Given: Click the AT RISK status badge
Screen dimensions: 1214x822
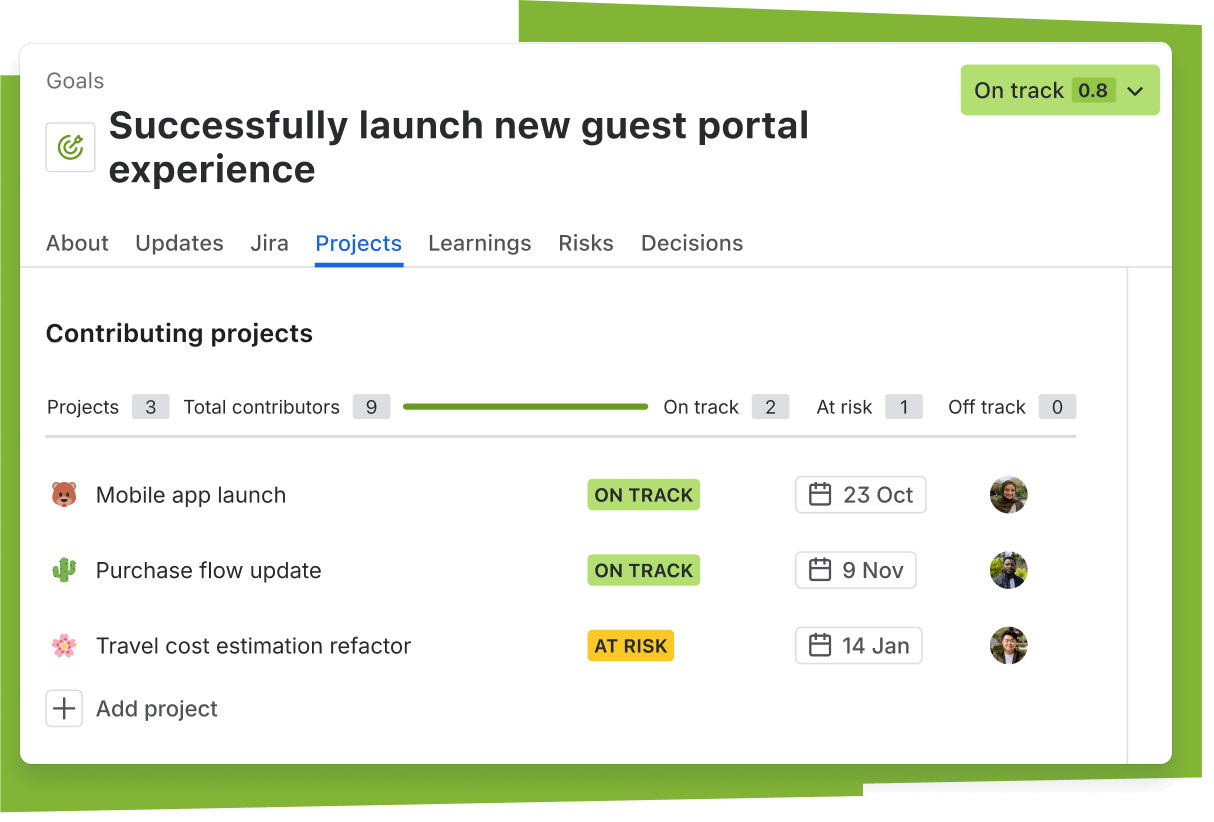Looking at the screenshot, I should (x=630, y=646).
